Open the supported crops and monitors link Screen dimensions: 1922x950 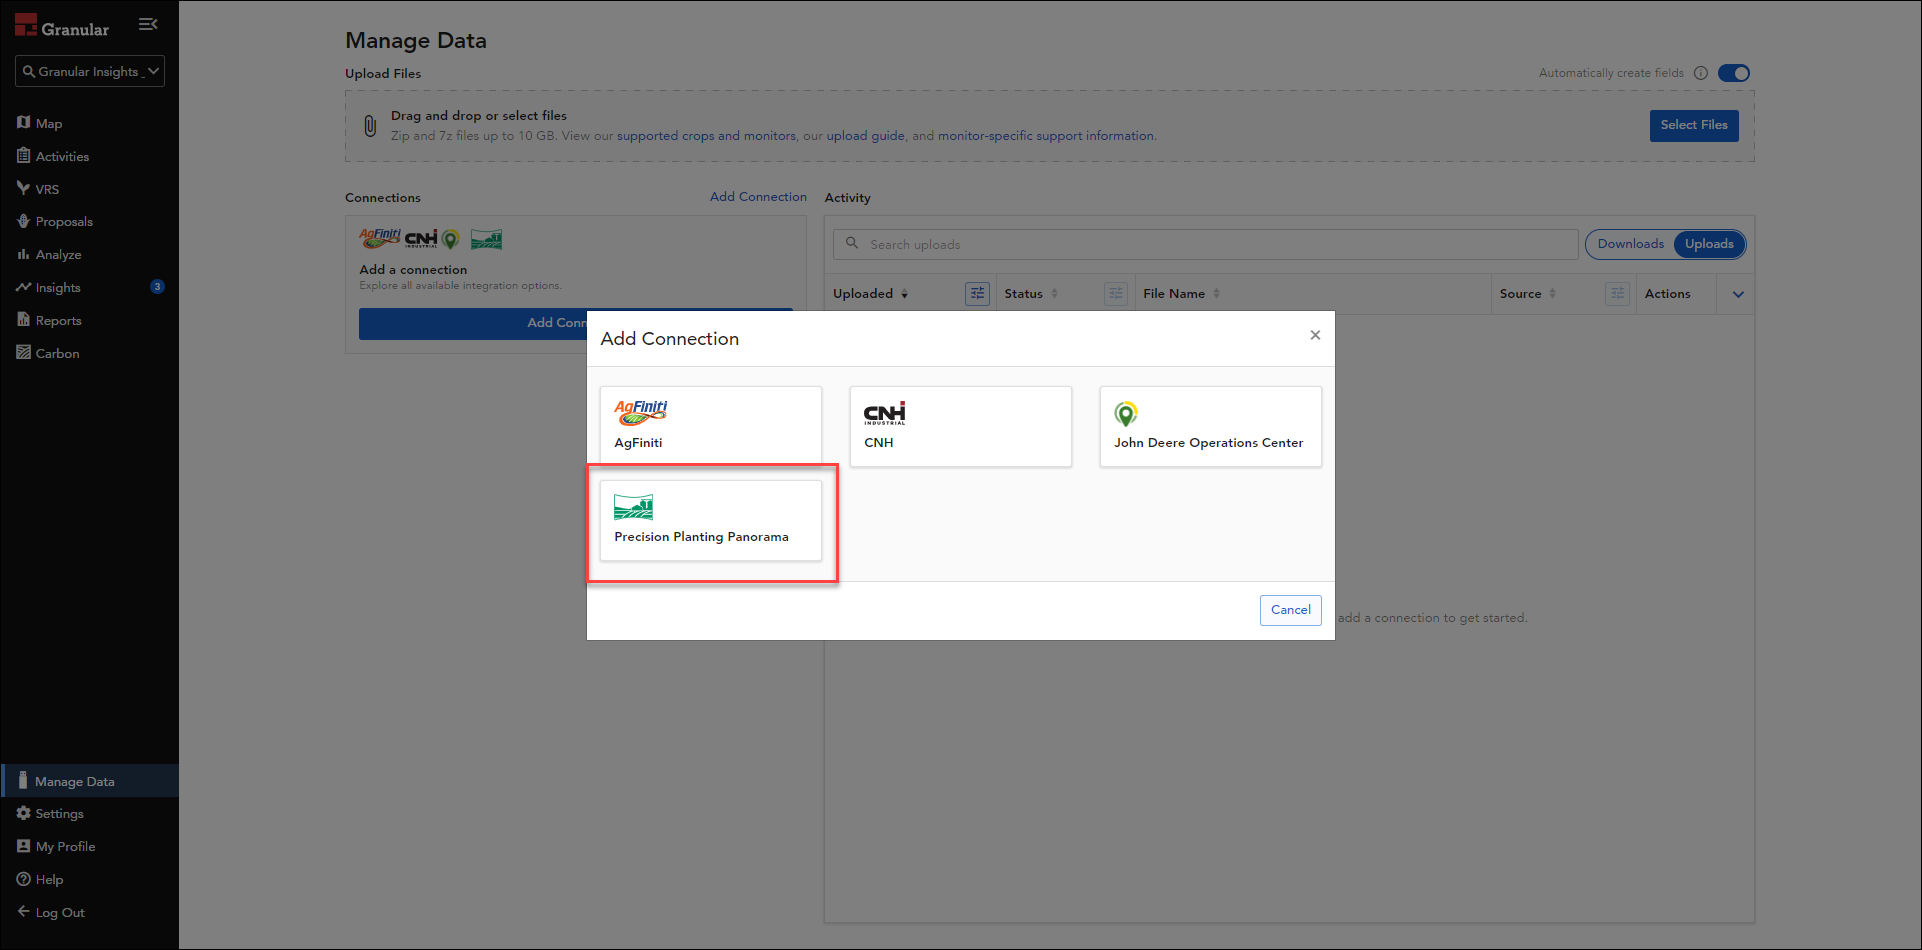tap(706, 136)
